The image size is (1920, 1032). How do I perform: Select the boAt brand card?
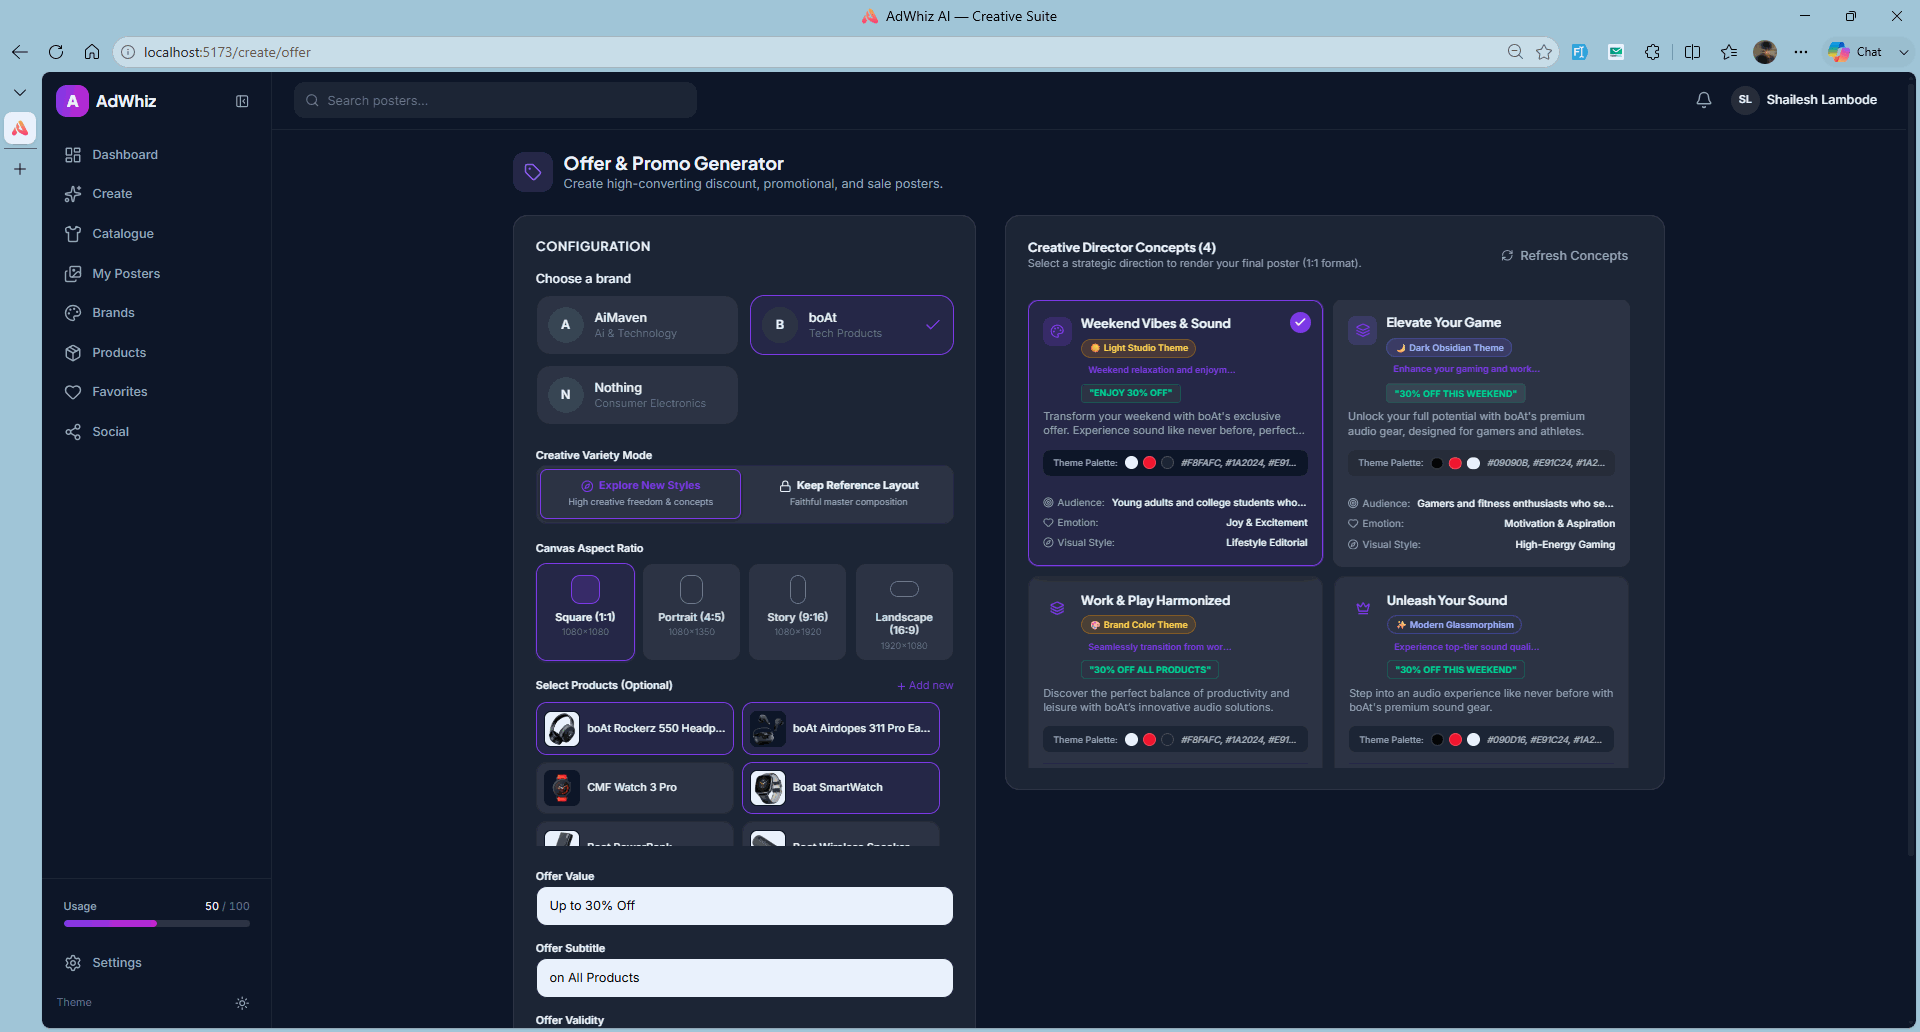pyautogui.click(x=851, y=325)
